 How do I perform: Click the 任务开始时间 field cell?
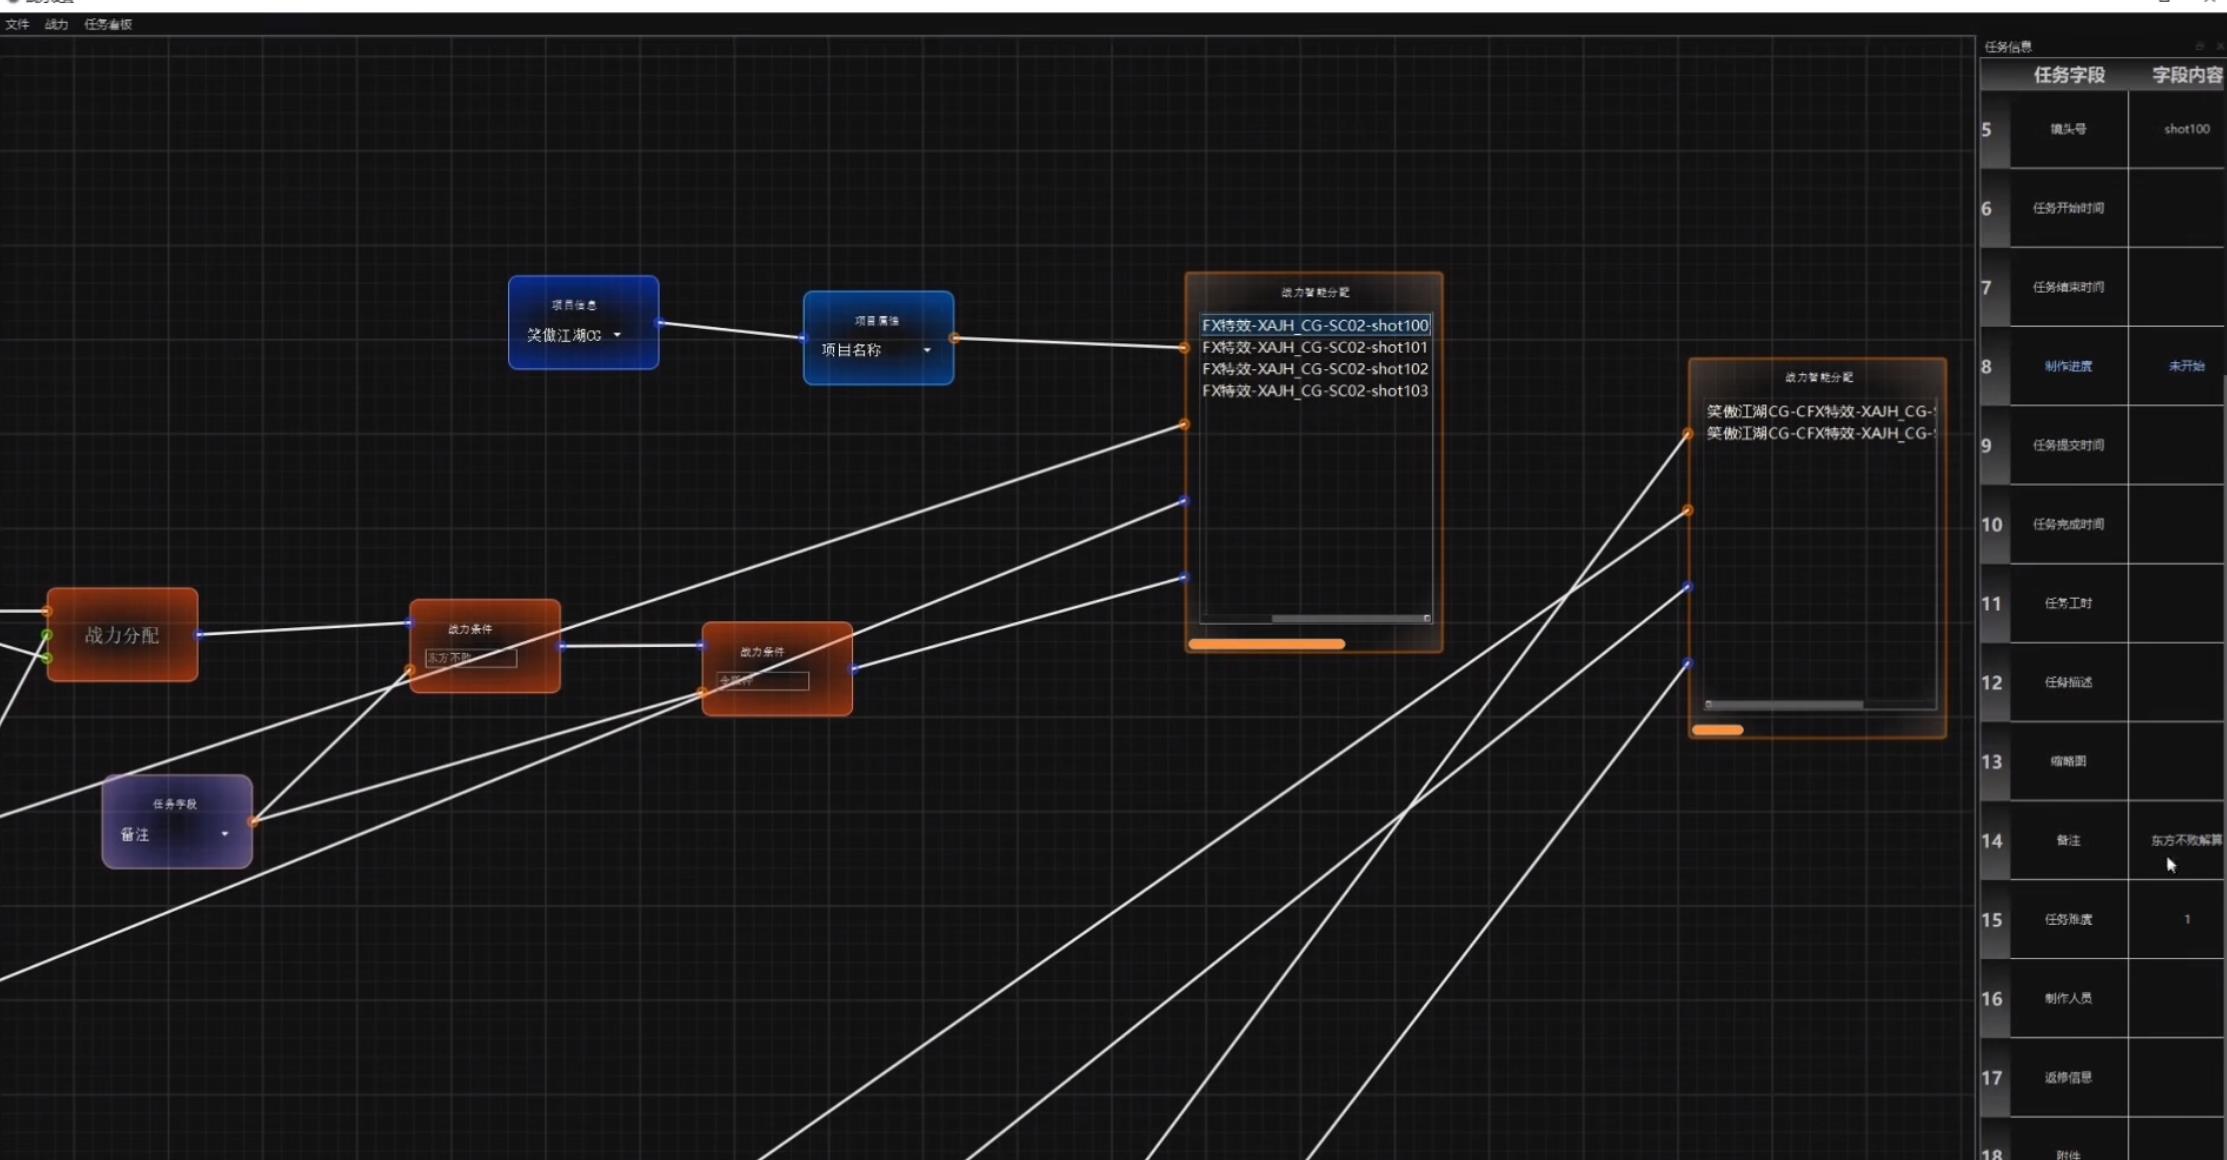(2068, 208)
